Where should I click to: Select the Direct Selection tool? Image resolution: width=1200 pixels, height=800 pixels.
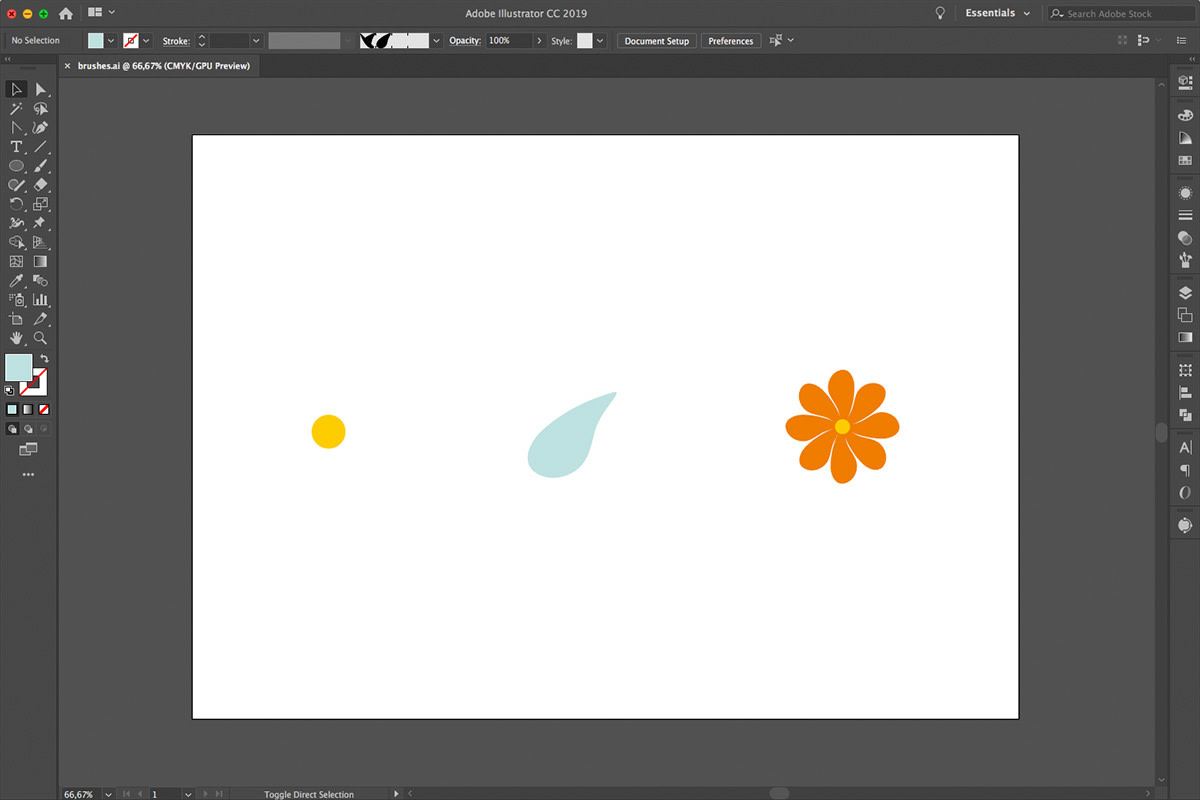(41, 90)
